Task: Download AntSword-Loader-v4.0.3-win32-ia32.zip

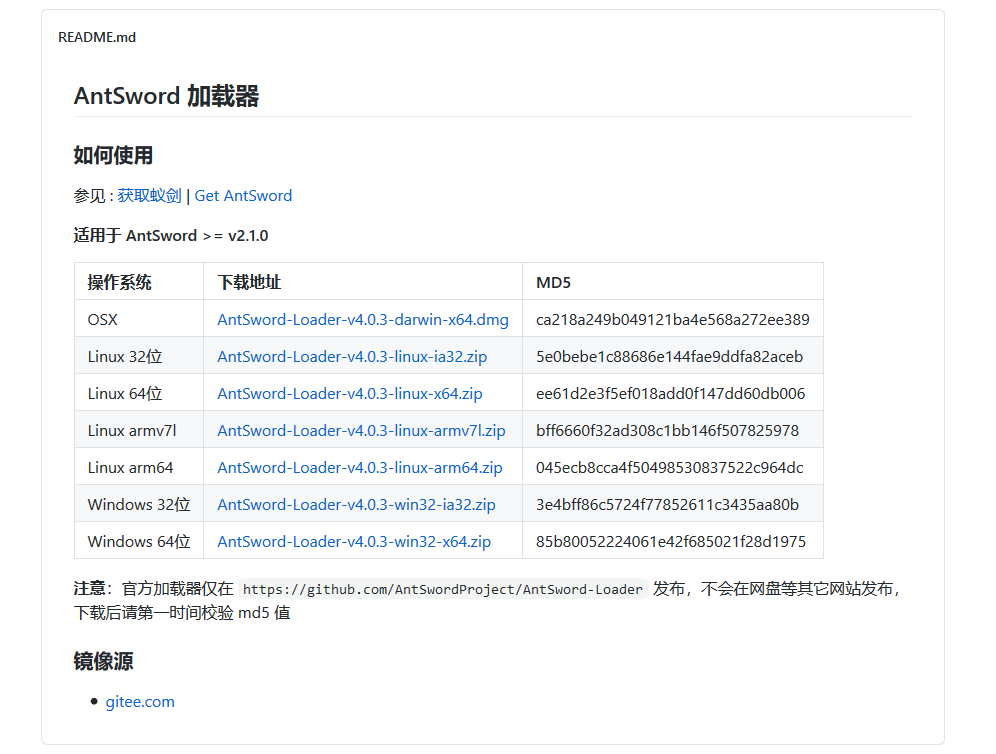Action: coord(356,504)
